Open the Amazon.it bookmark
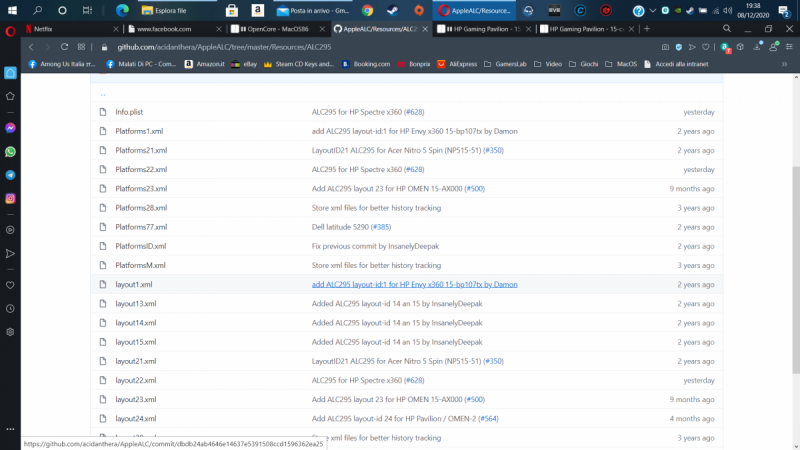 click(x=205, y=64)
